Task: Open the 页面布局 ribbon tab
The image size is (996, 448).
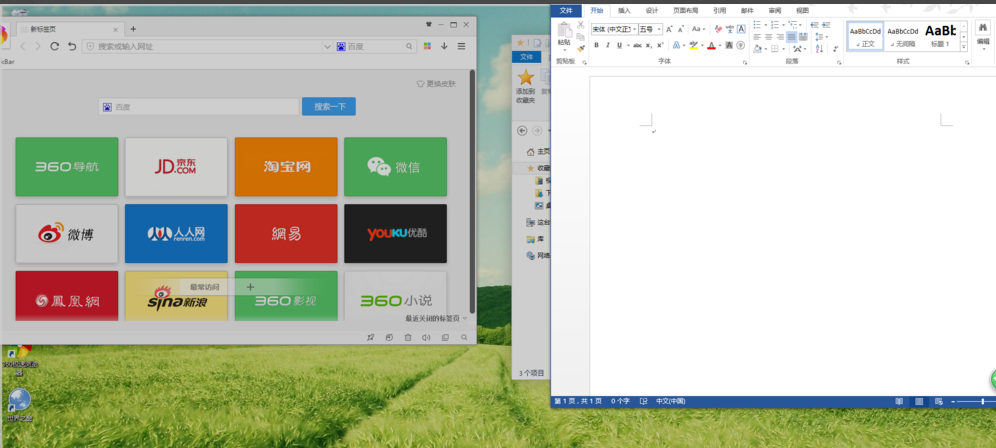Action: coord(686,10)
